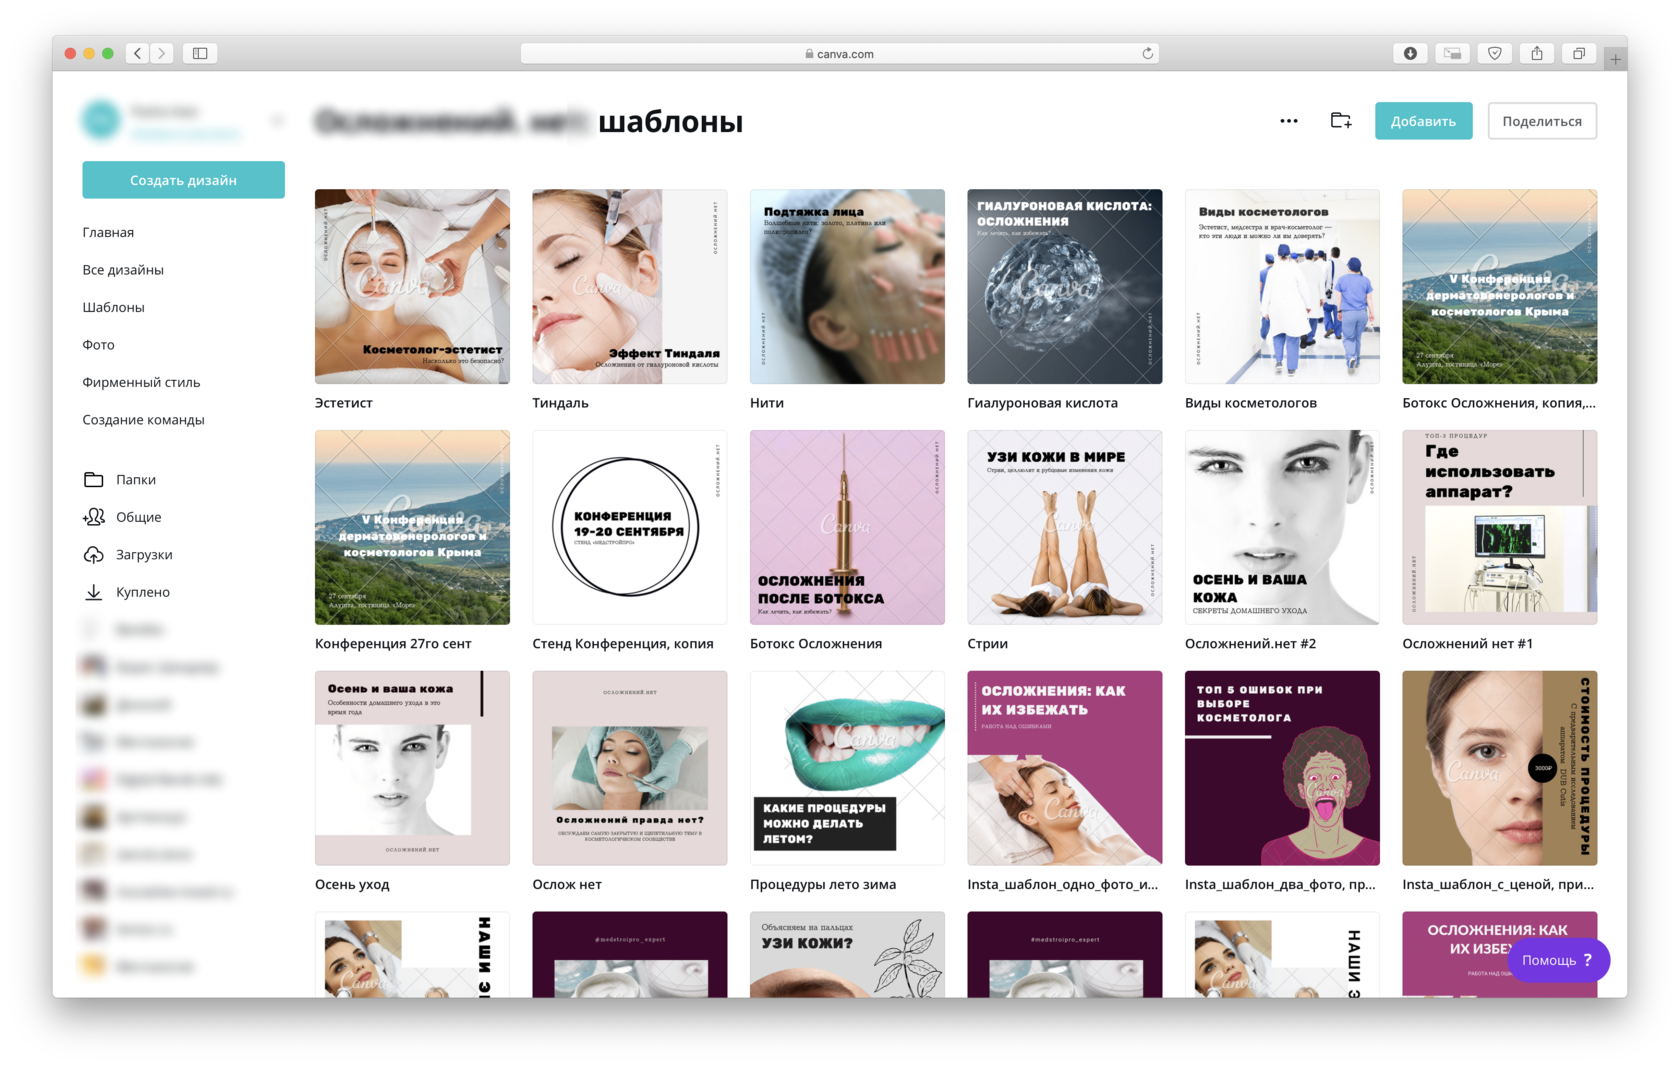The width and height of the screenshot is (1680, 1067).
Task: Click the Safari forward arrow
Action: 161,53
